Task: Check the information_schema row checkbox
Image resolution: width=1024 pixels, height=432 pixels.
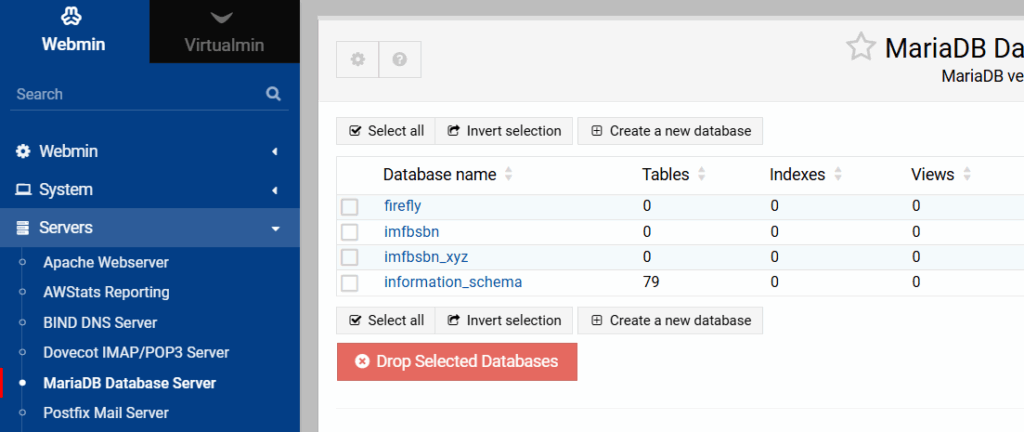Action: 349,283
